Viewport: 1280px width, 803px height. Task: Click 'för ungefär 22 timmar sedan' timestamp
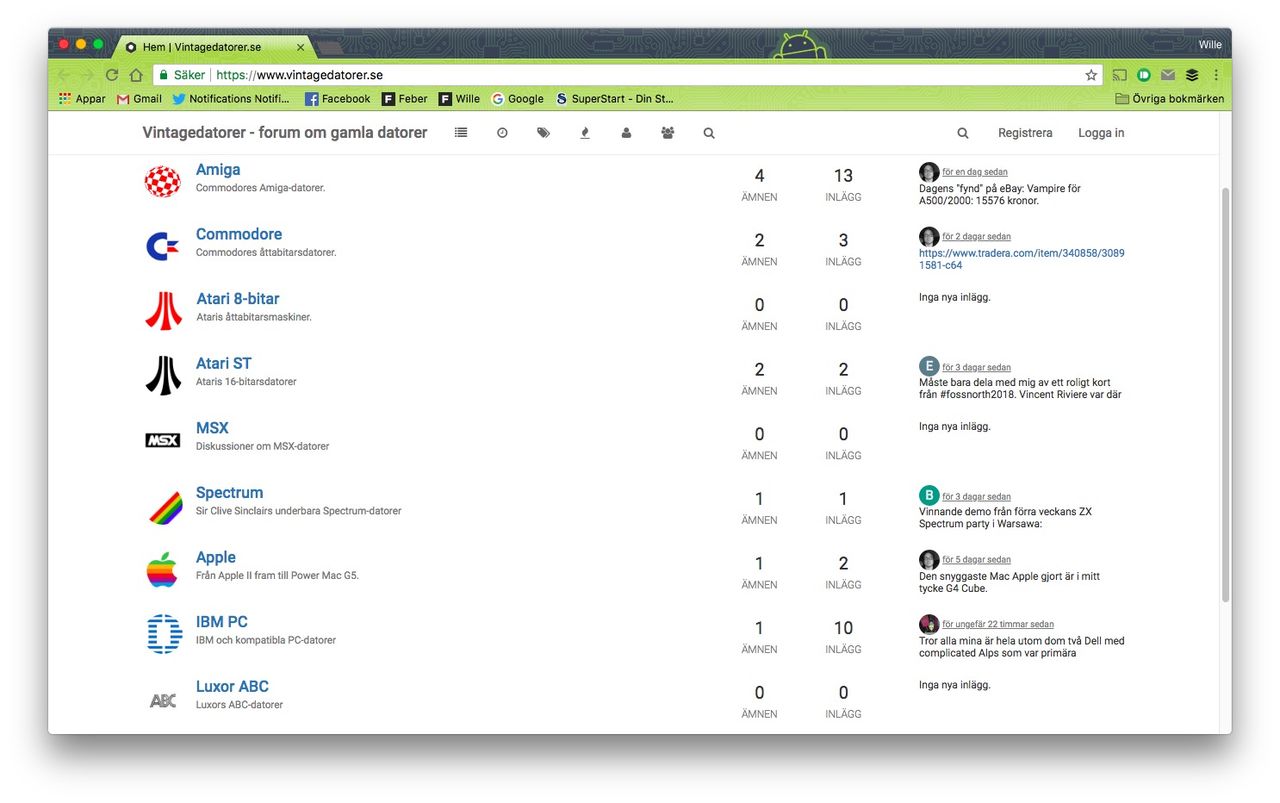pos(998,624)
